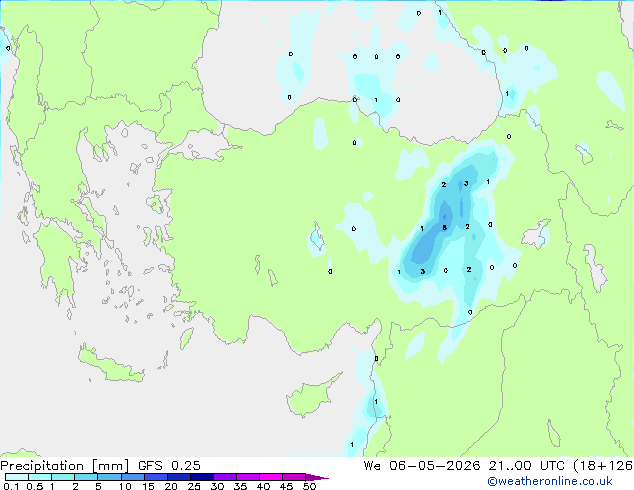Click the island of Crete on the map
This screenshot has height=490, width=634.
click(111, 366)
